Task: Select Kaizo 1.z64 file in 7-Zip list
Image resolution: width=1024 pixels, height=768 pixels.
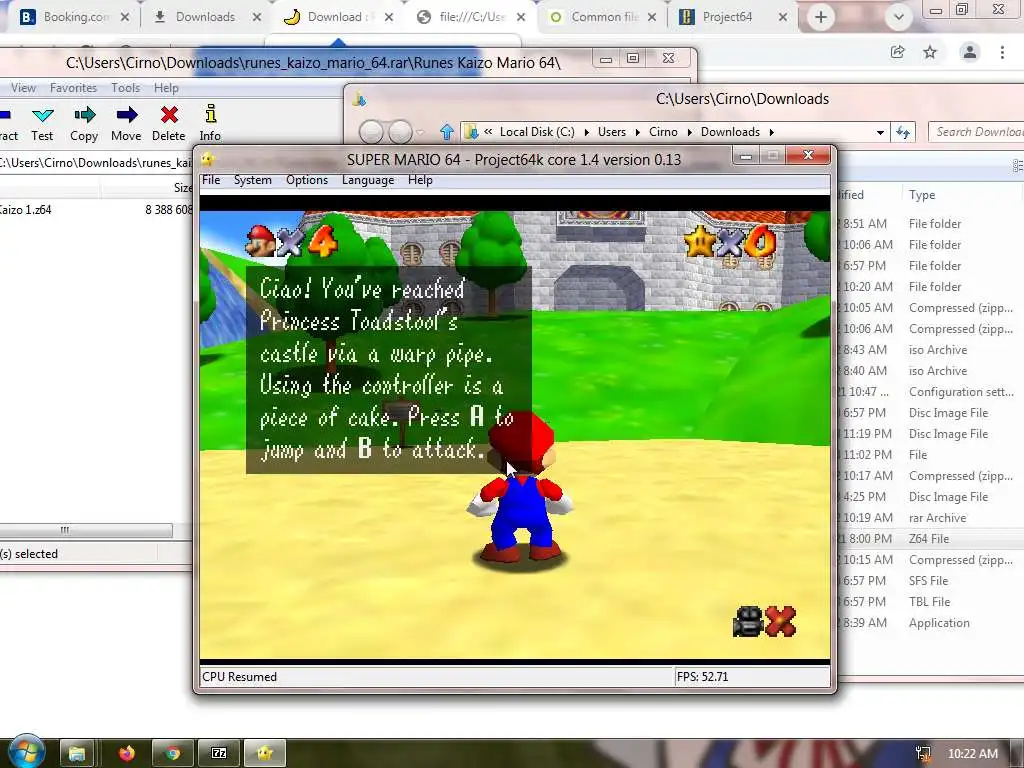Action: point(96,210)
